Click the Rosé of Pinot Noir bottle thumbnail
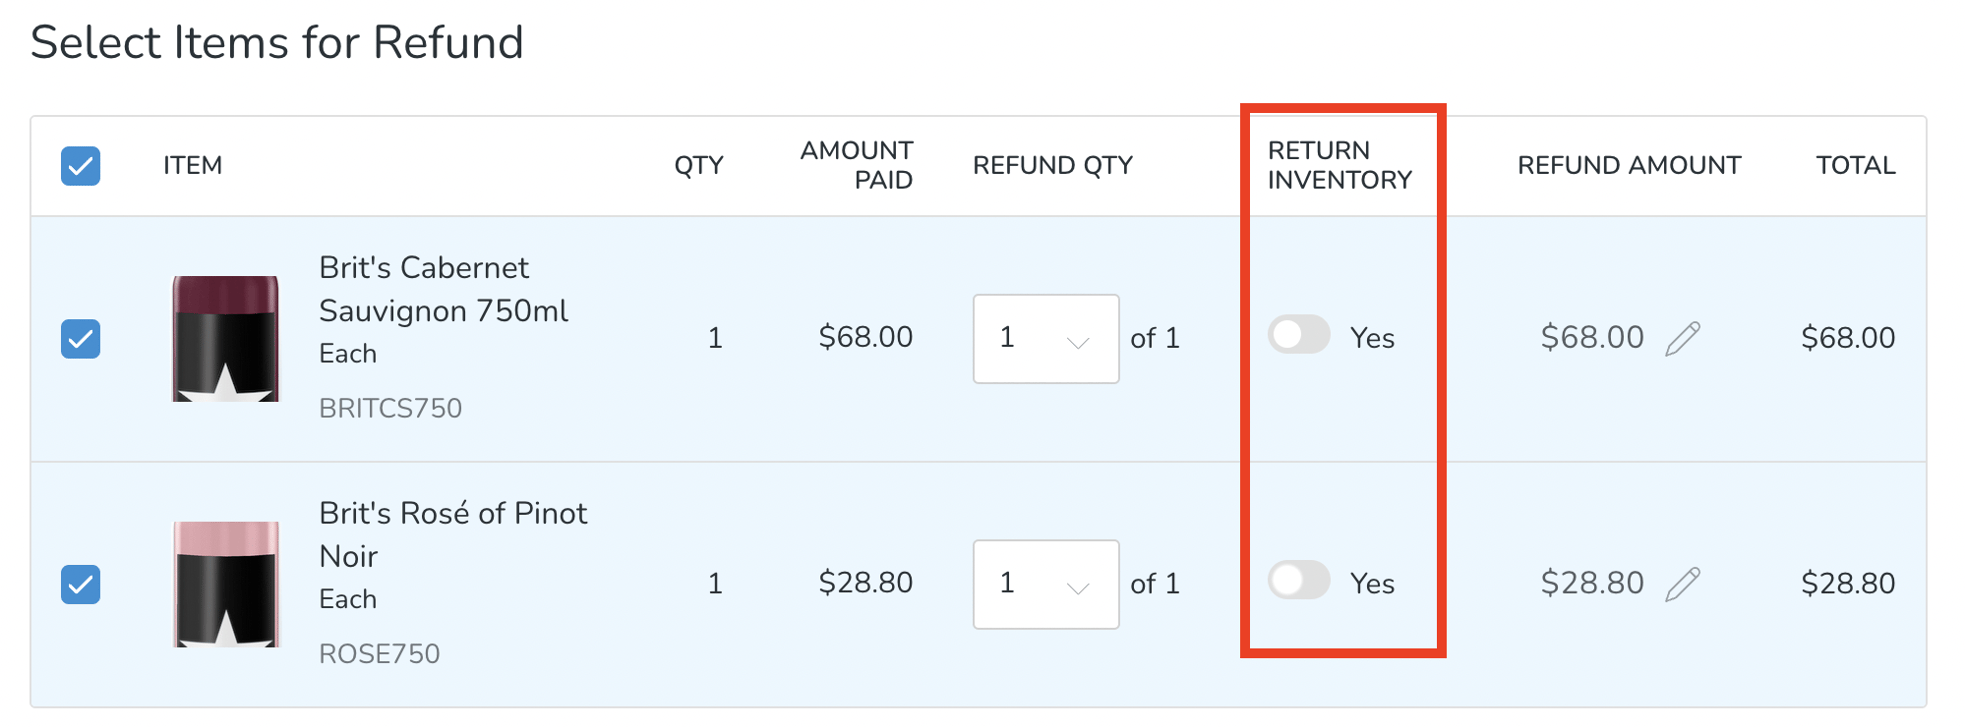1965x727 pixels. tap(224, 583)
